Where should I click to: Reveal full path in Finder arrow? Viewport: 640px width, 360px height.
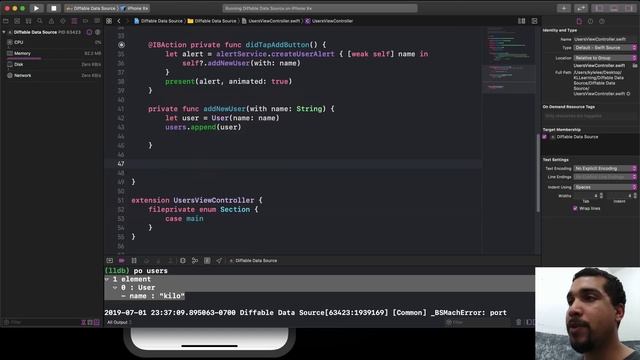click(629, 94)
